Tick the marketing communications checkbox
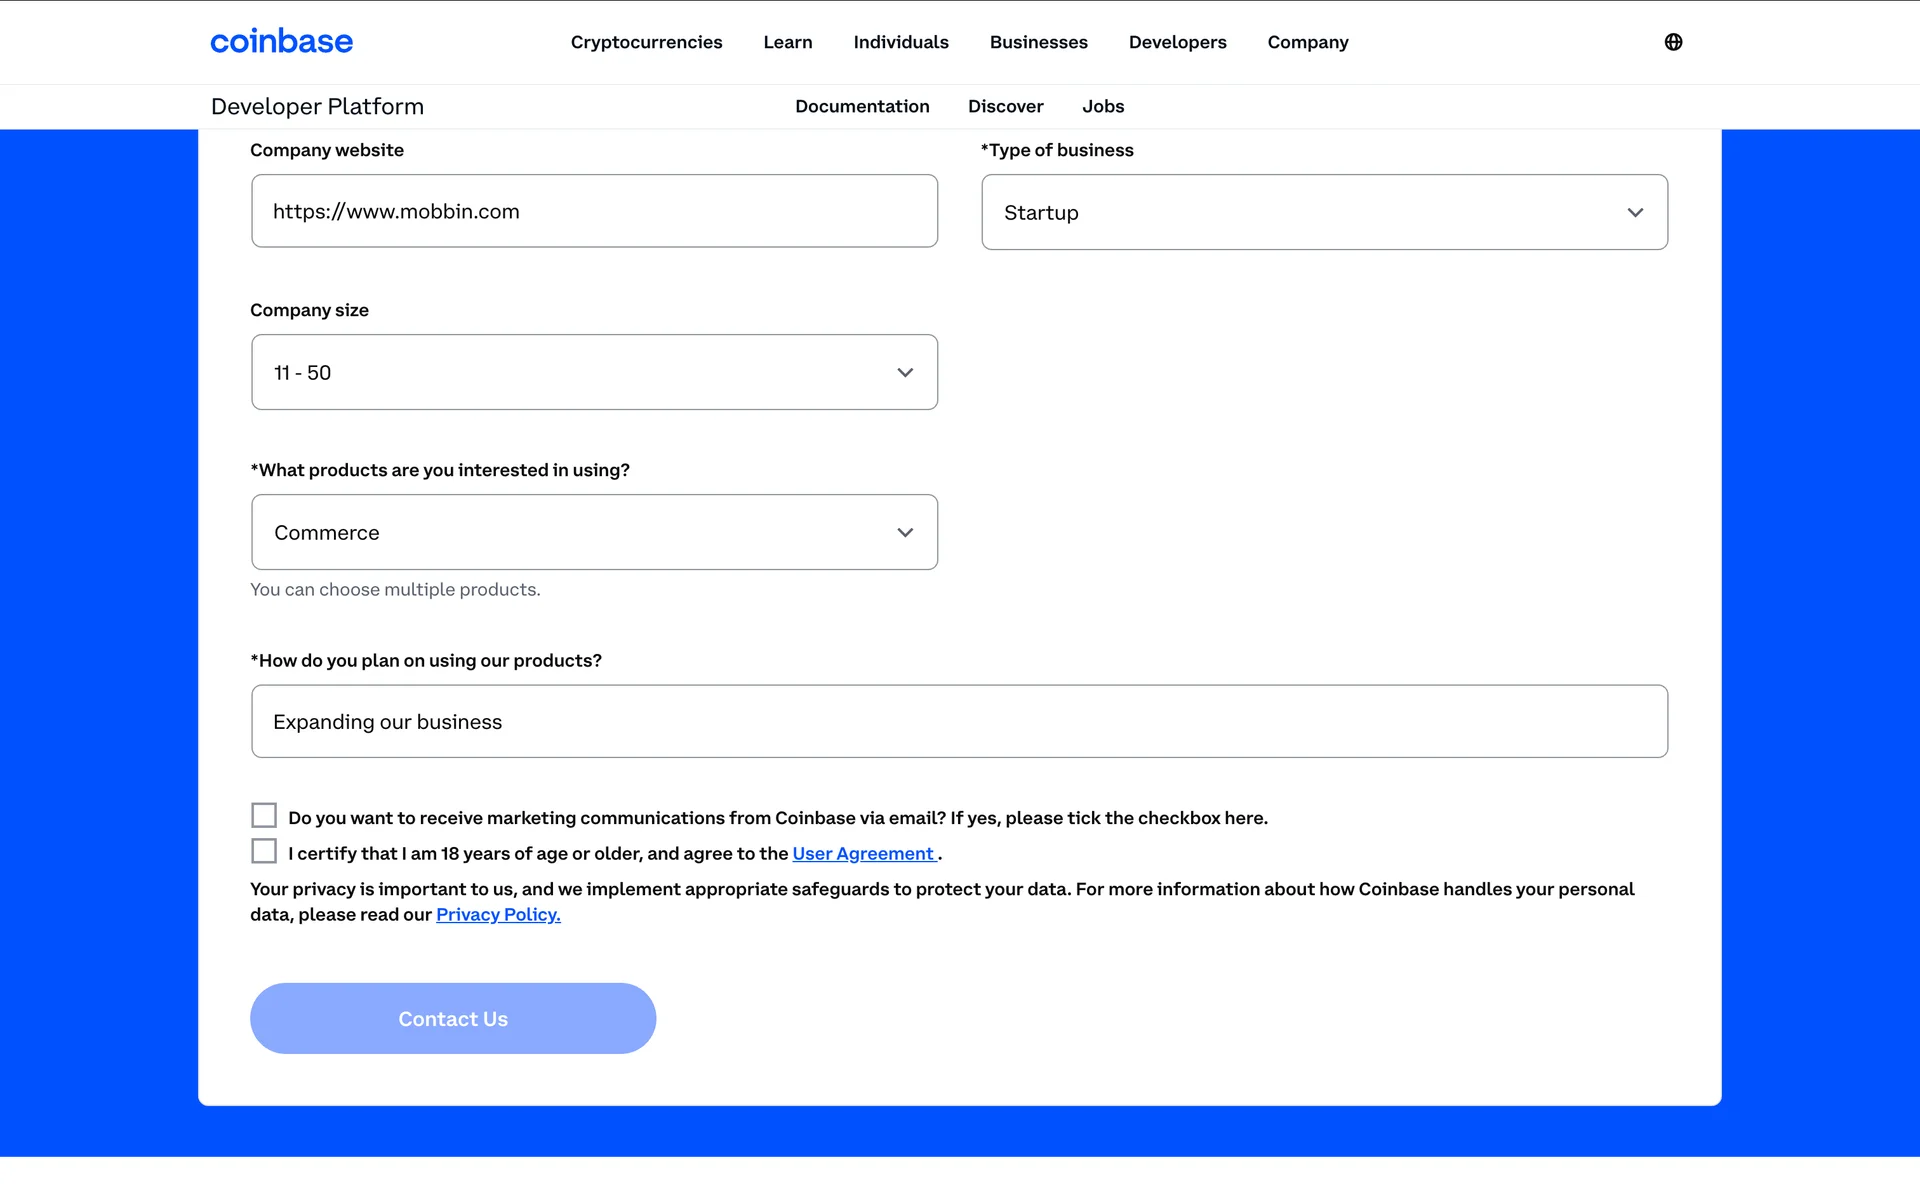The image size is (1920, 1200). (x=264, y=815)
